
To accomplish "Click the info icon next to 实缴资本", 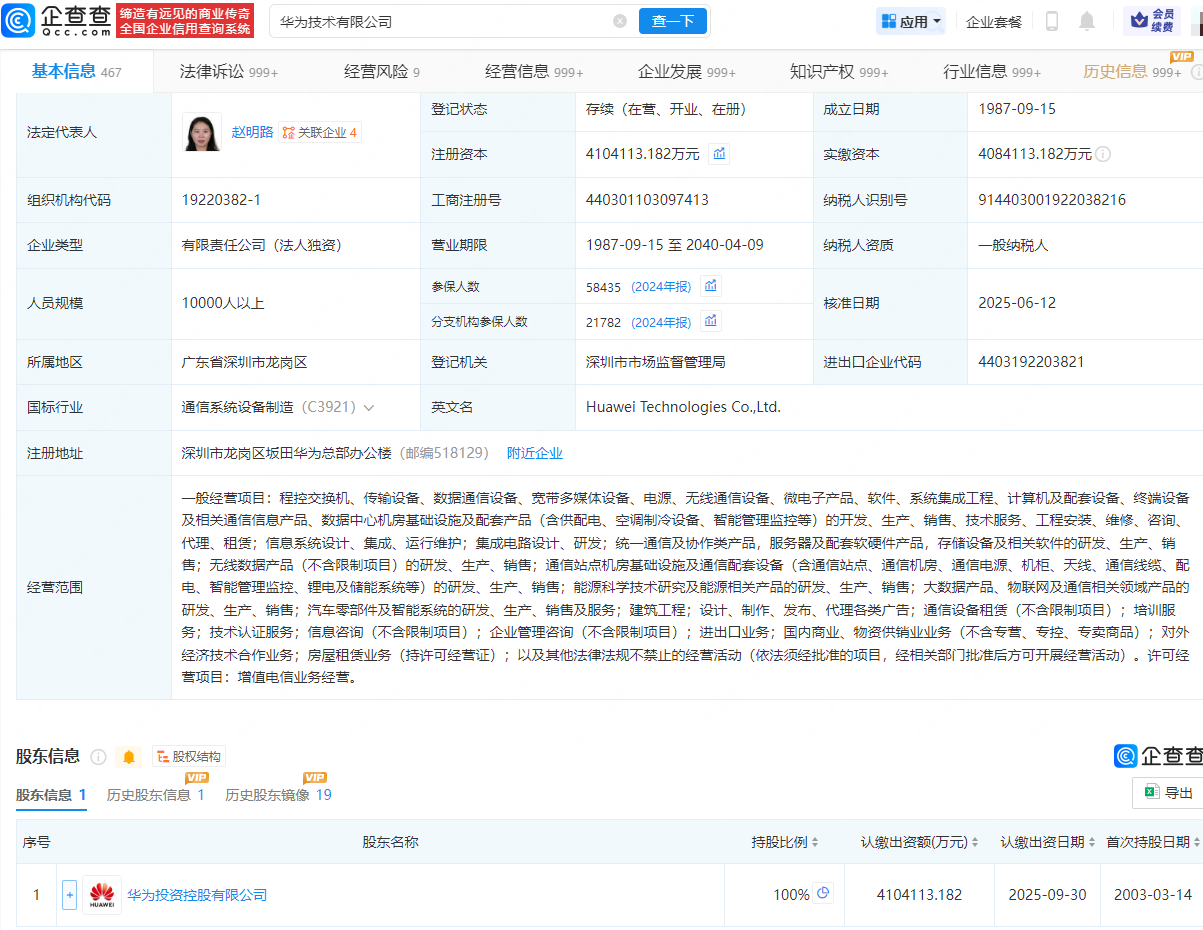I will pyautogui.click(x=1105, y=154).
